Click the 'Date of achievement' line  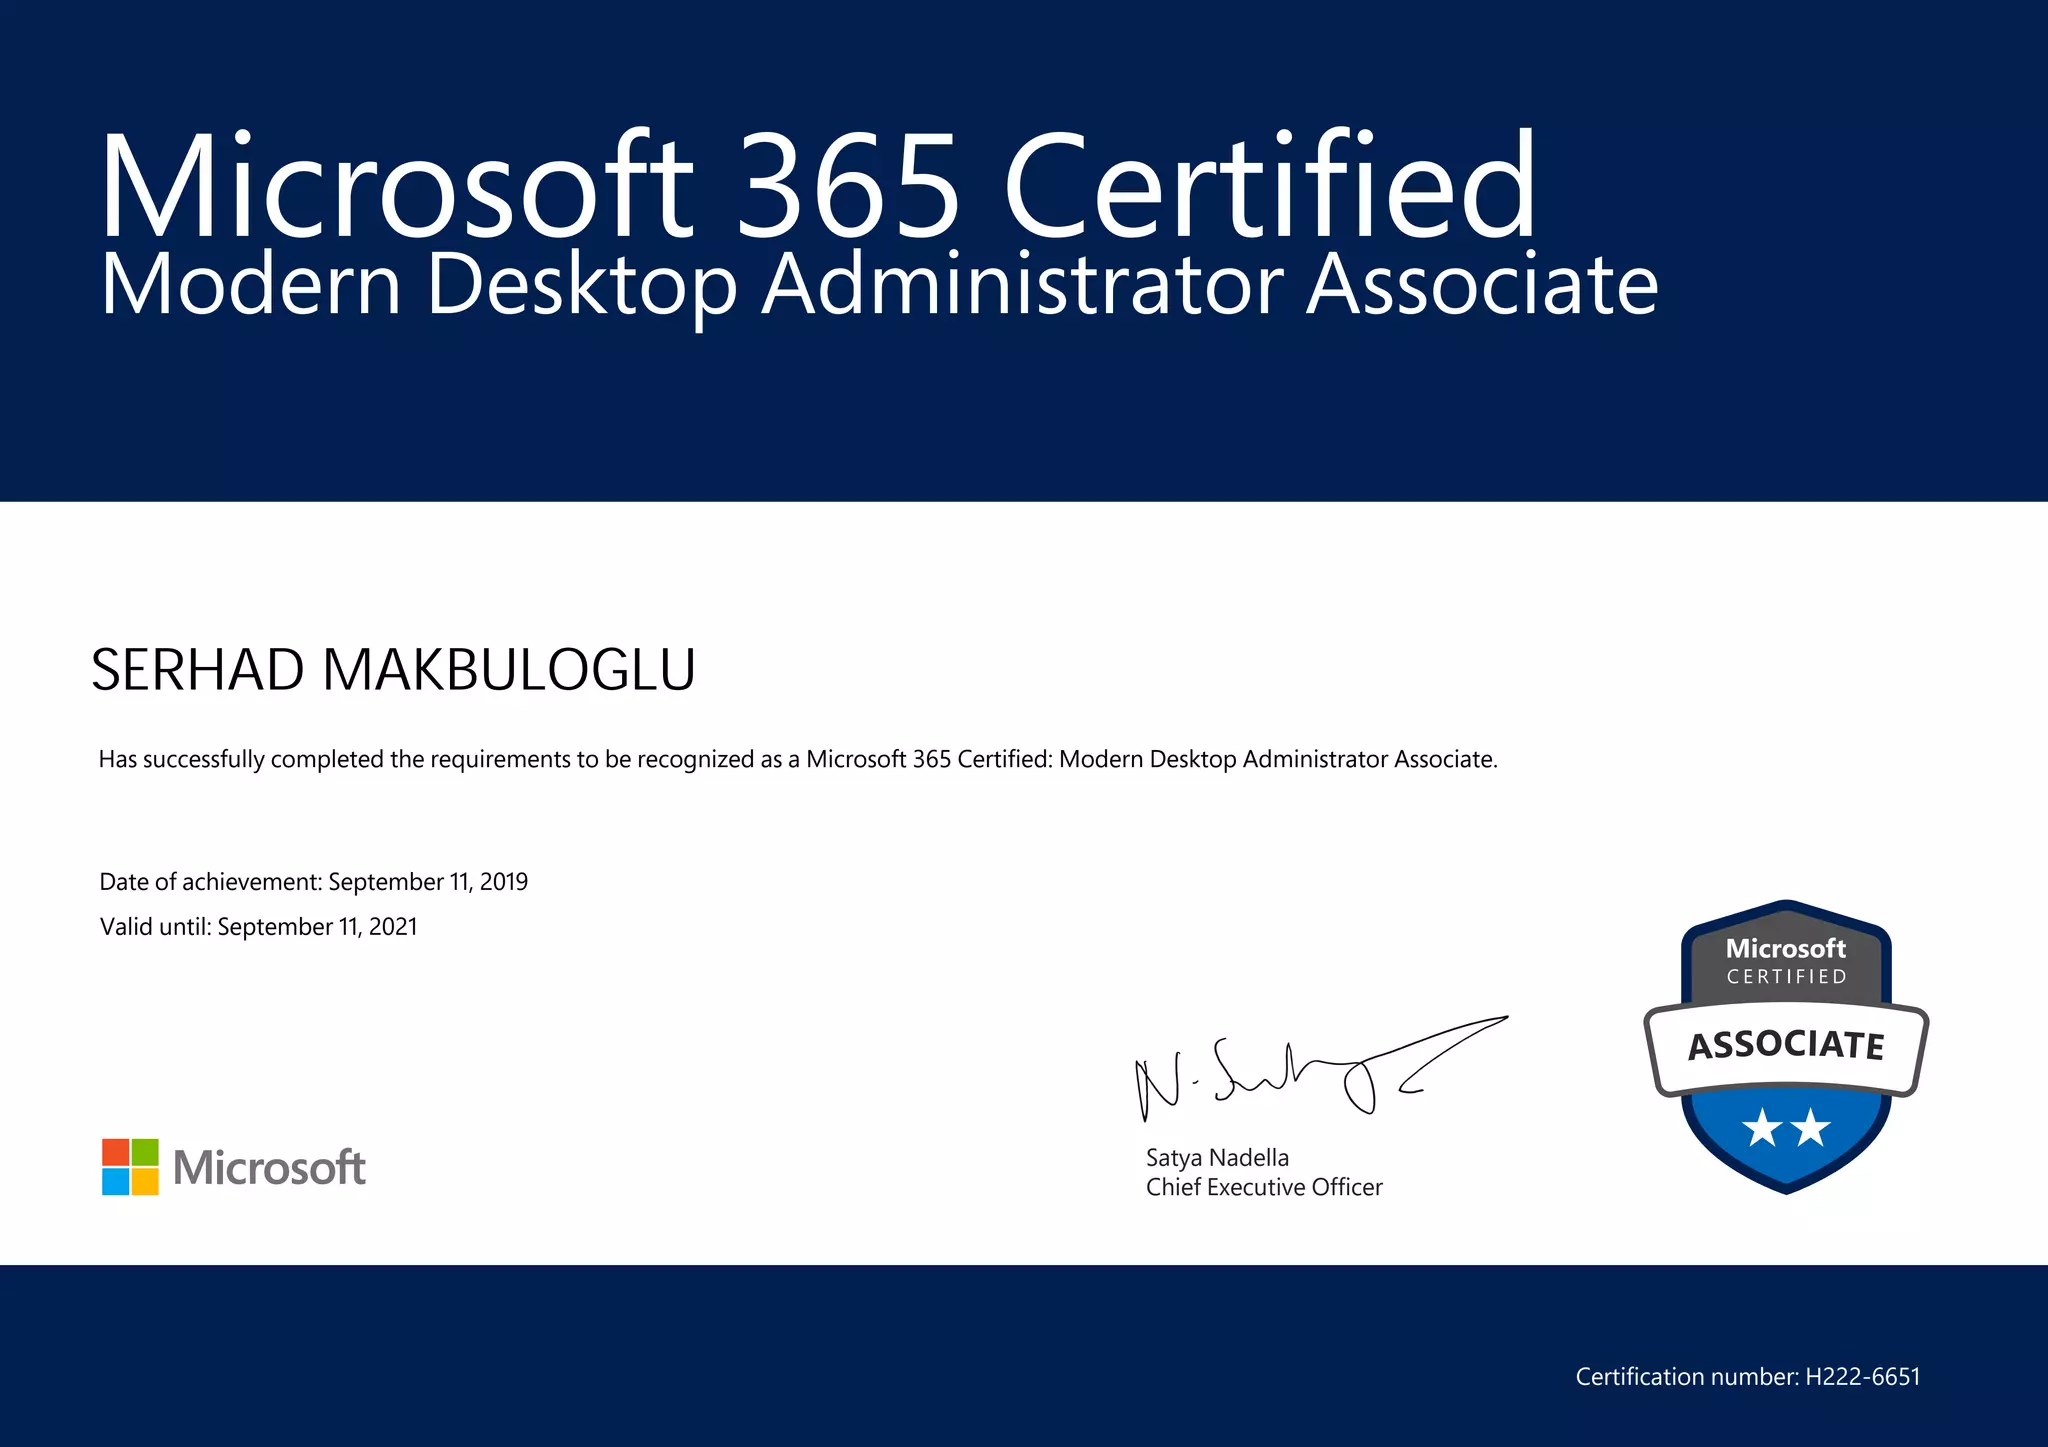tap(313, 882)
